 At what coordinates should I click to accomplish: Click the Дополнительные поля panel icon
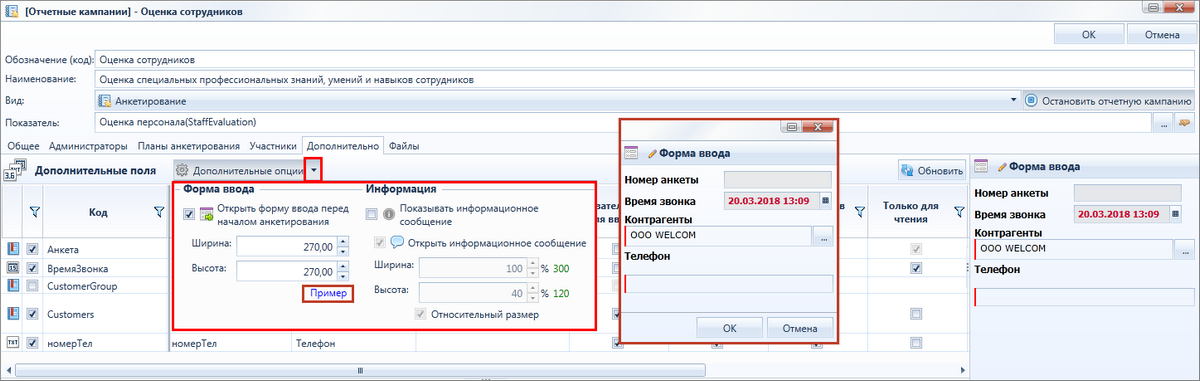click(15, 171)
